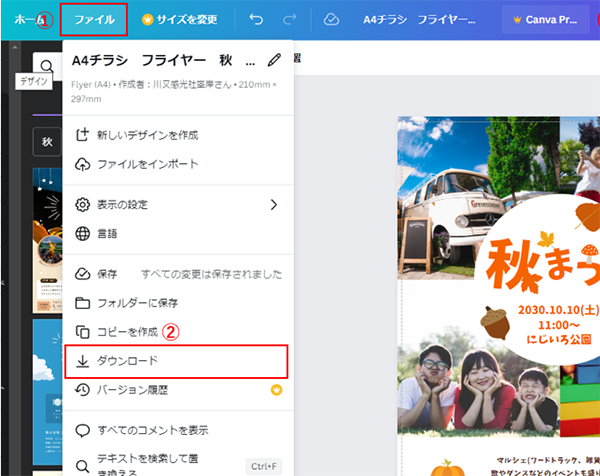This screenshot has width=600, height=476.
Task: Click the acorn illustration on flyer
Action: (x=495, y=322)
